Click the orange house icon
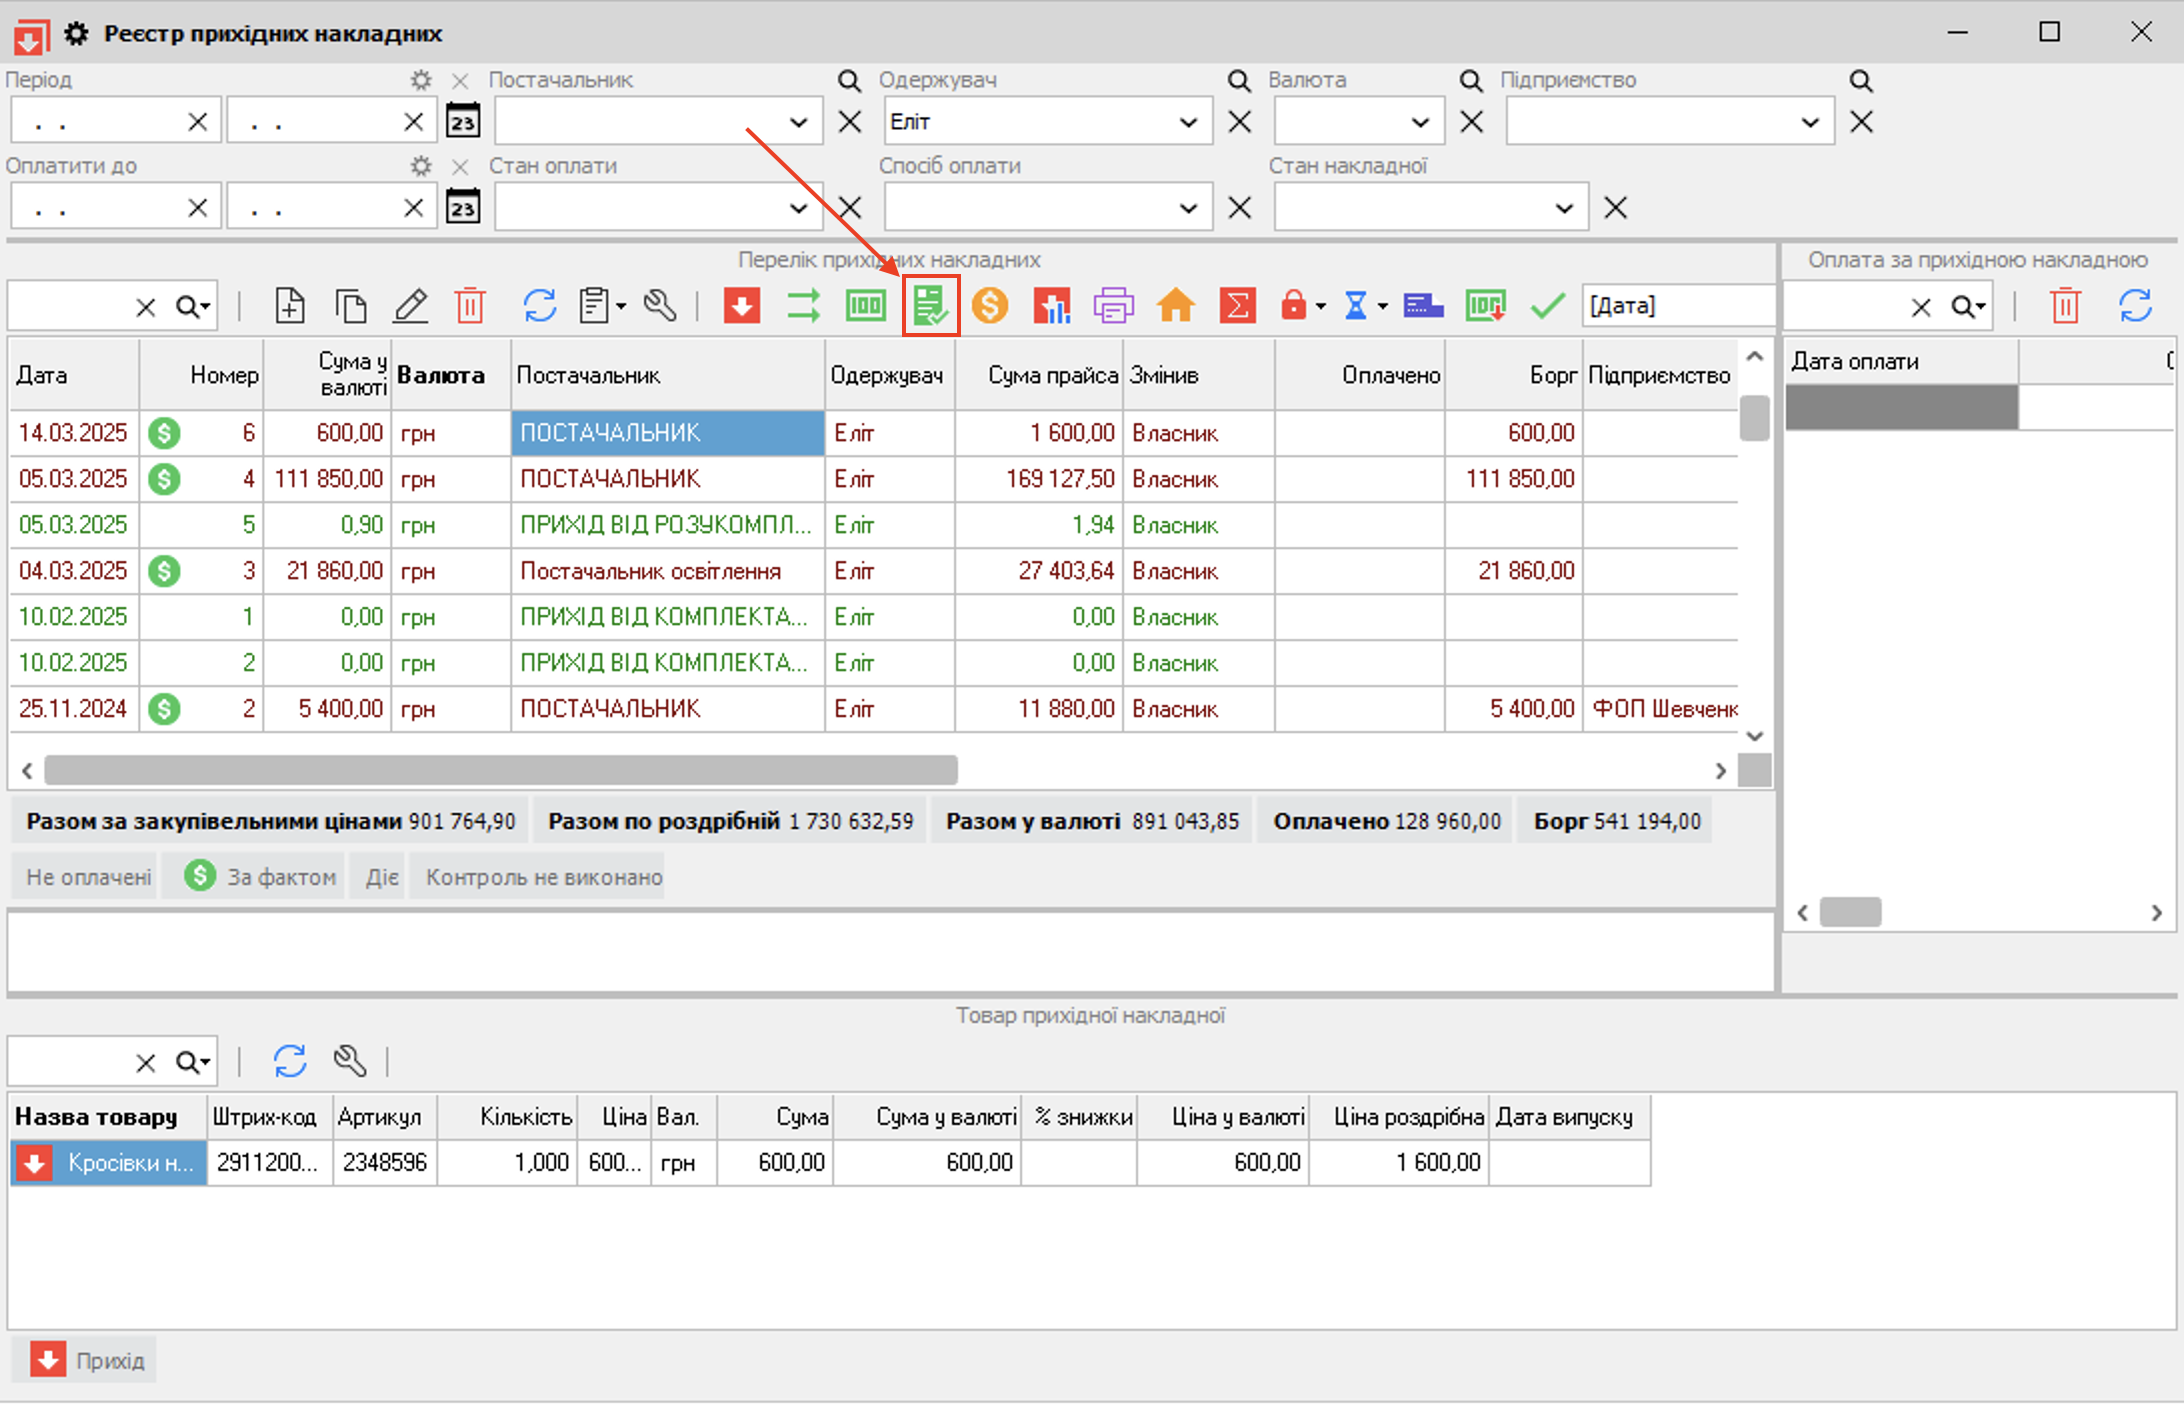 [x=1176, y=306]
